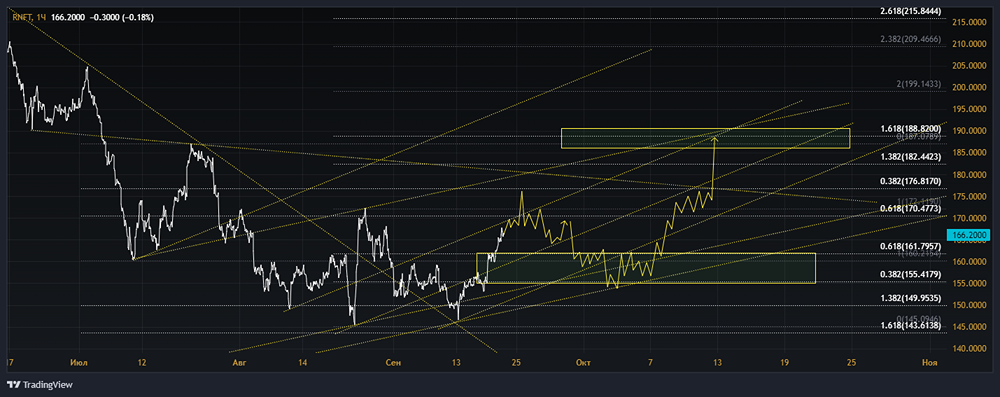Click the 200.0000 price axis label
This screenshot has height=397, width=1000.
coord(969,87)
